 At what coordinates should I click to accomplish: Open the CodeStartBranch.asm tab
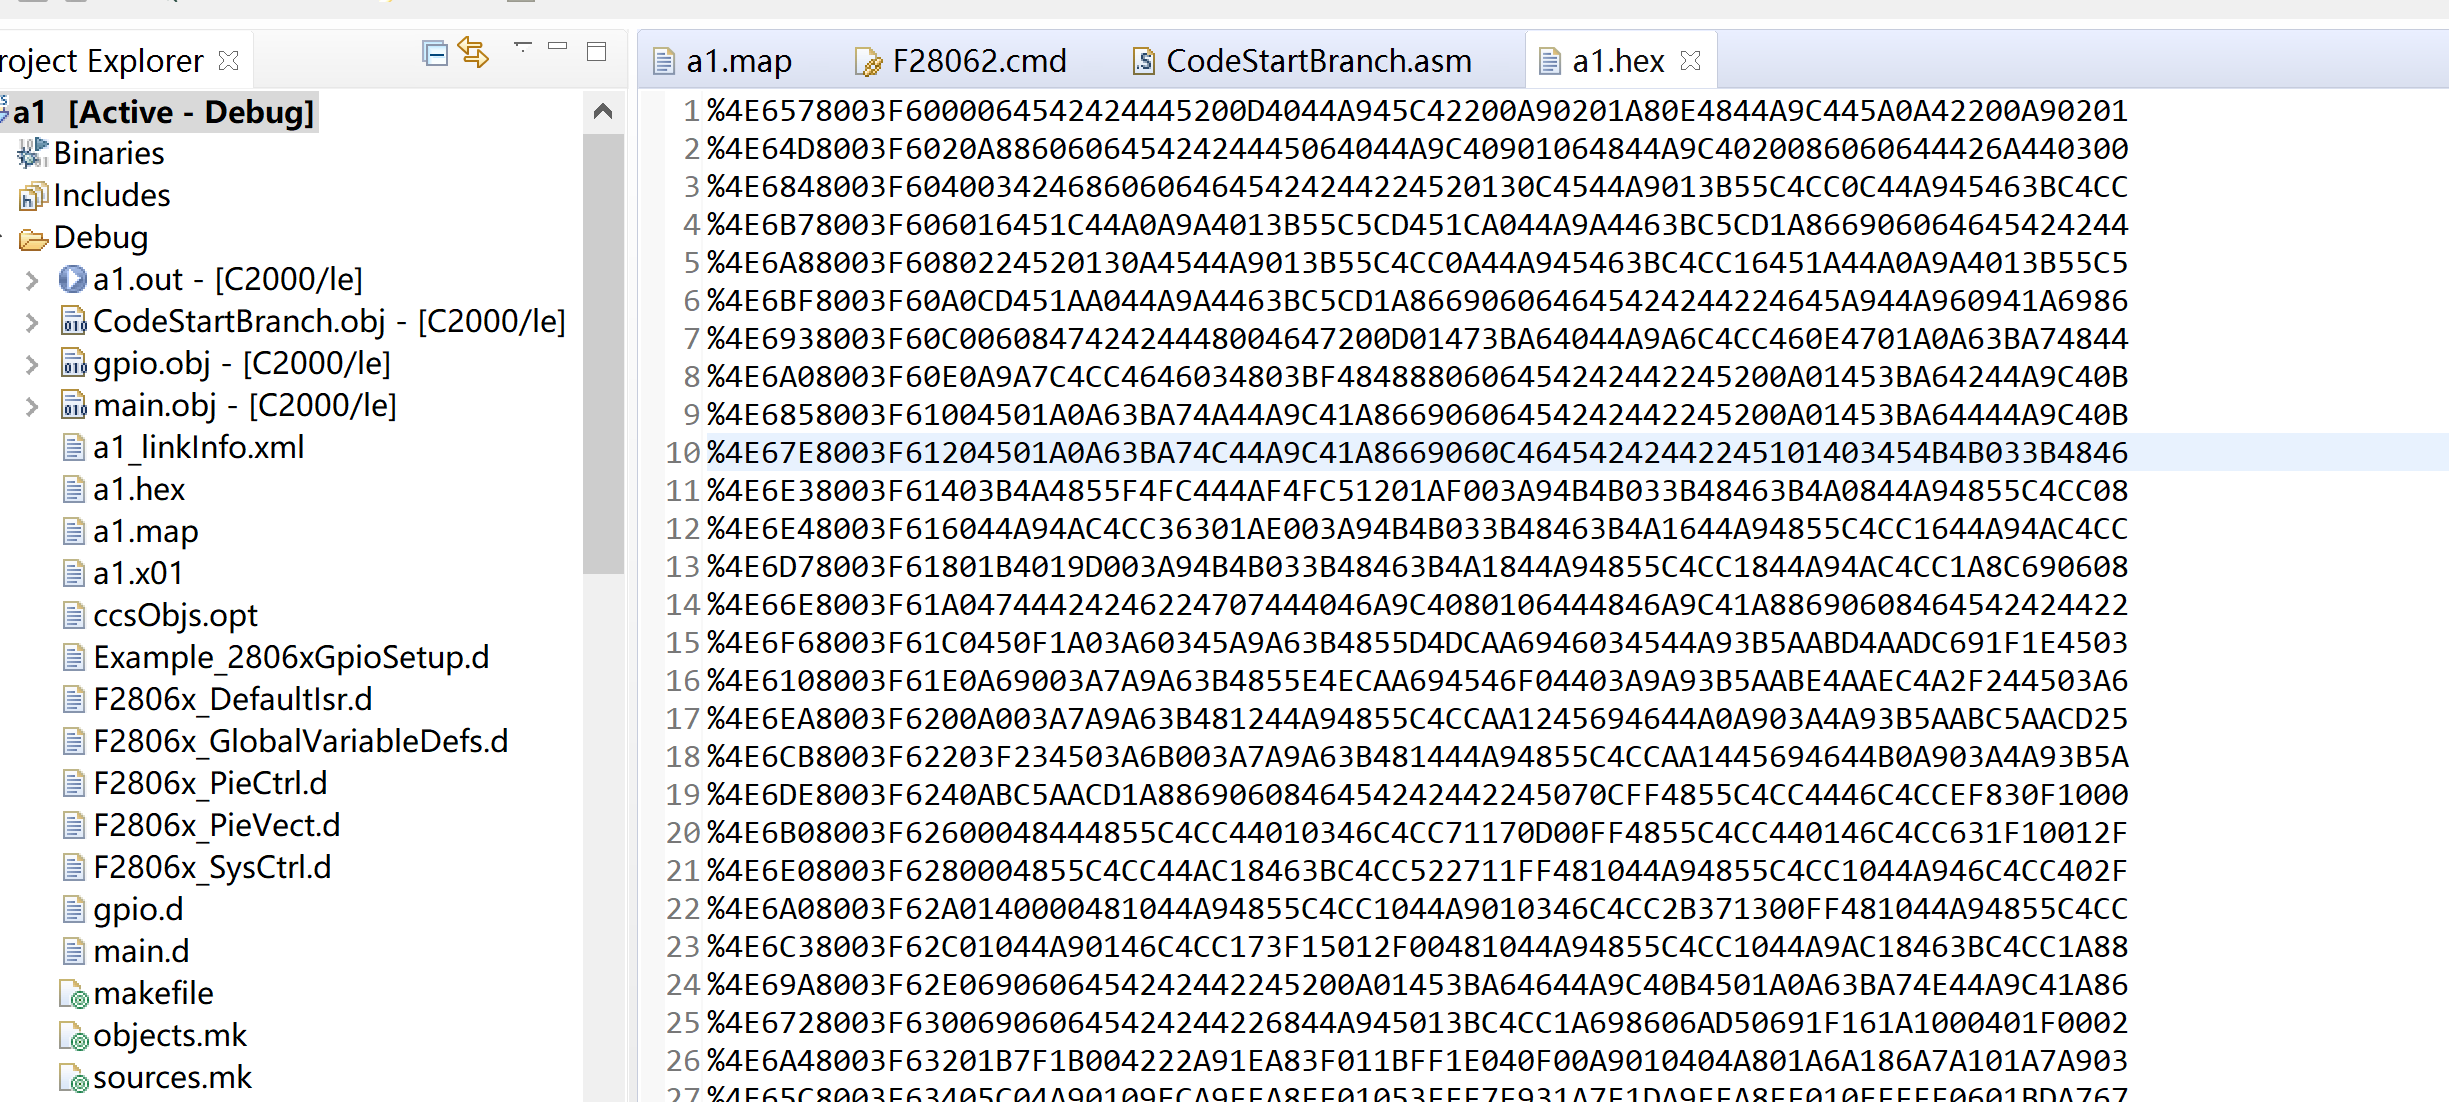1317,62
